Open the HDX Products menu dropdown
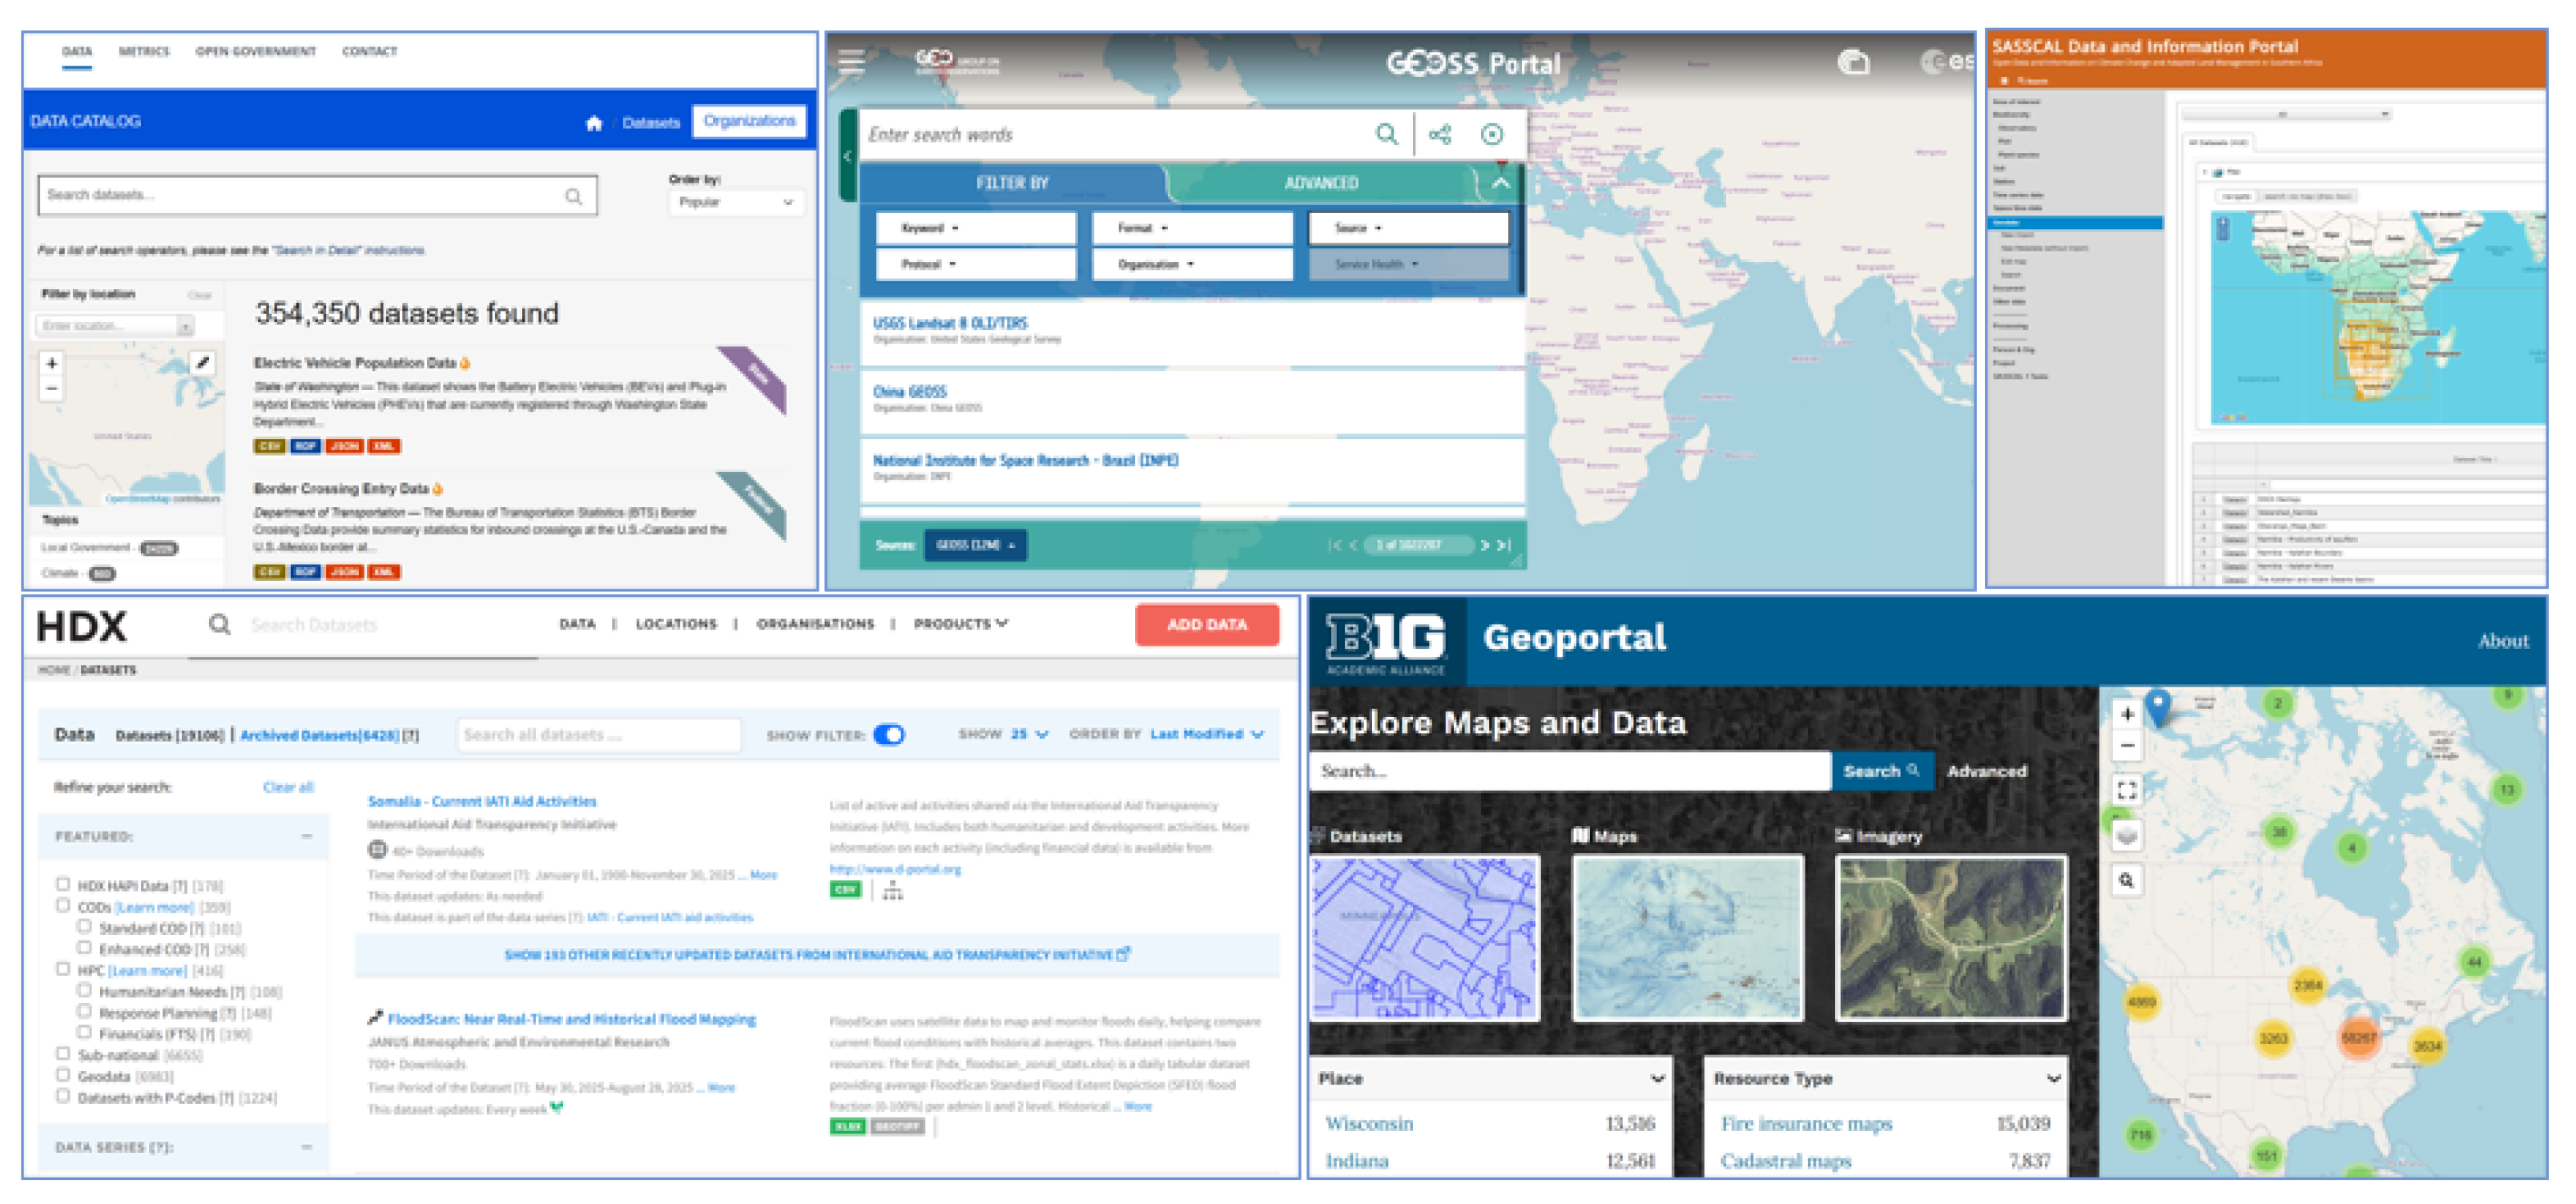The width and height of the screenshot is (2576, 1204). [x=961, y=624]
